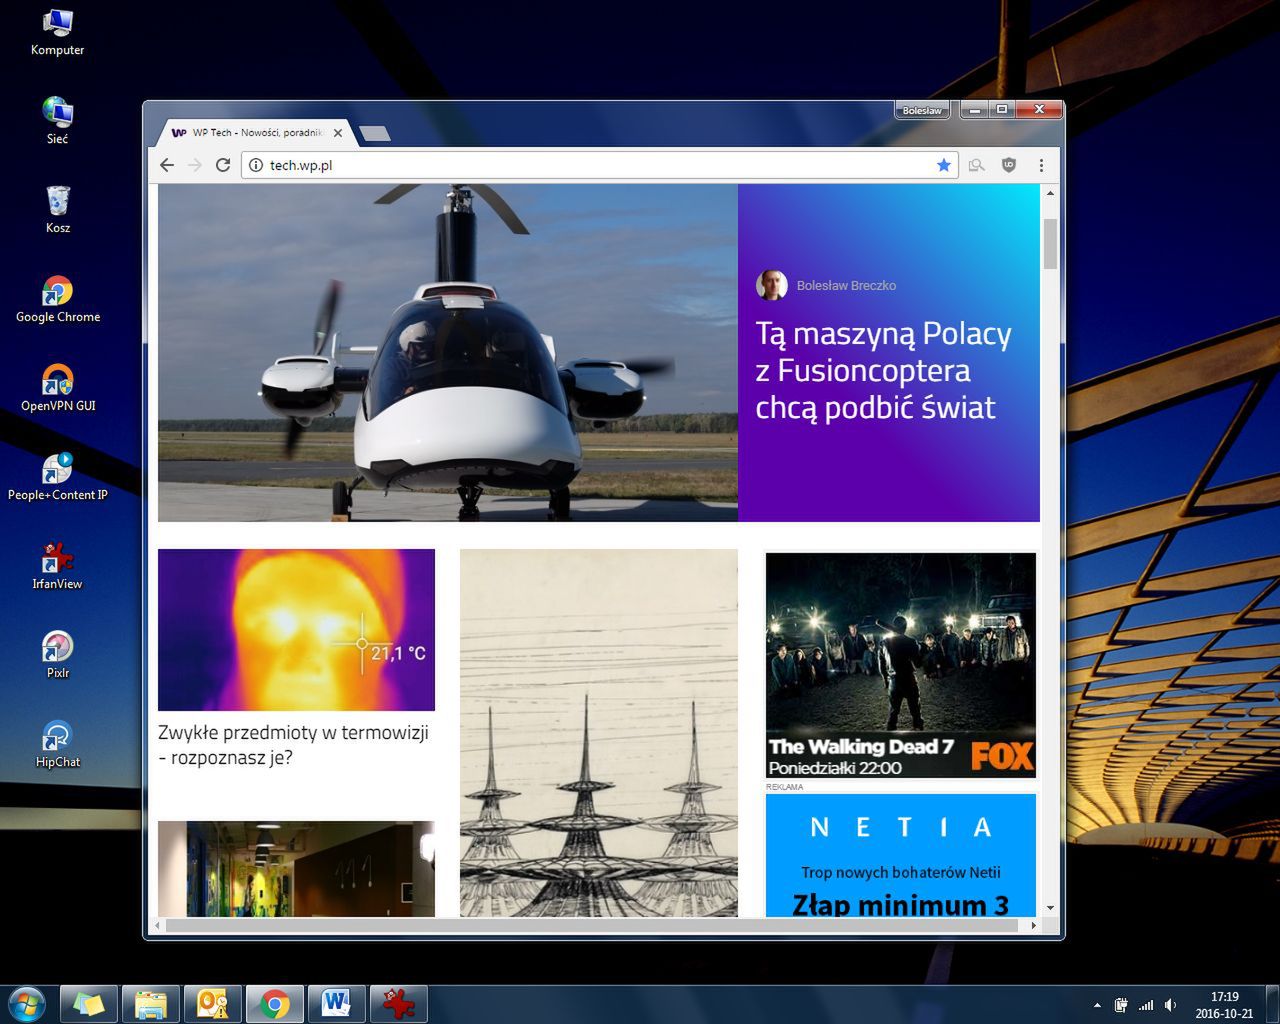1280x1024 pixels.
Task: Focus the address bar showing tech.wp.pl
Action: point(600,165)
